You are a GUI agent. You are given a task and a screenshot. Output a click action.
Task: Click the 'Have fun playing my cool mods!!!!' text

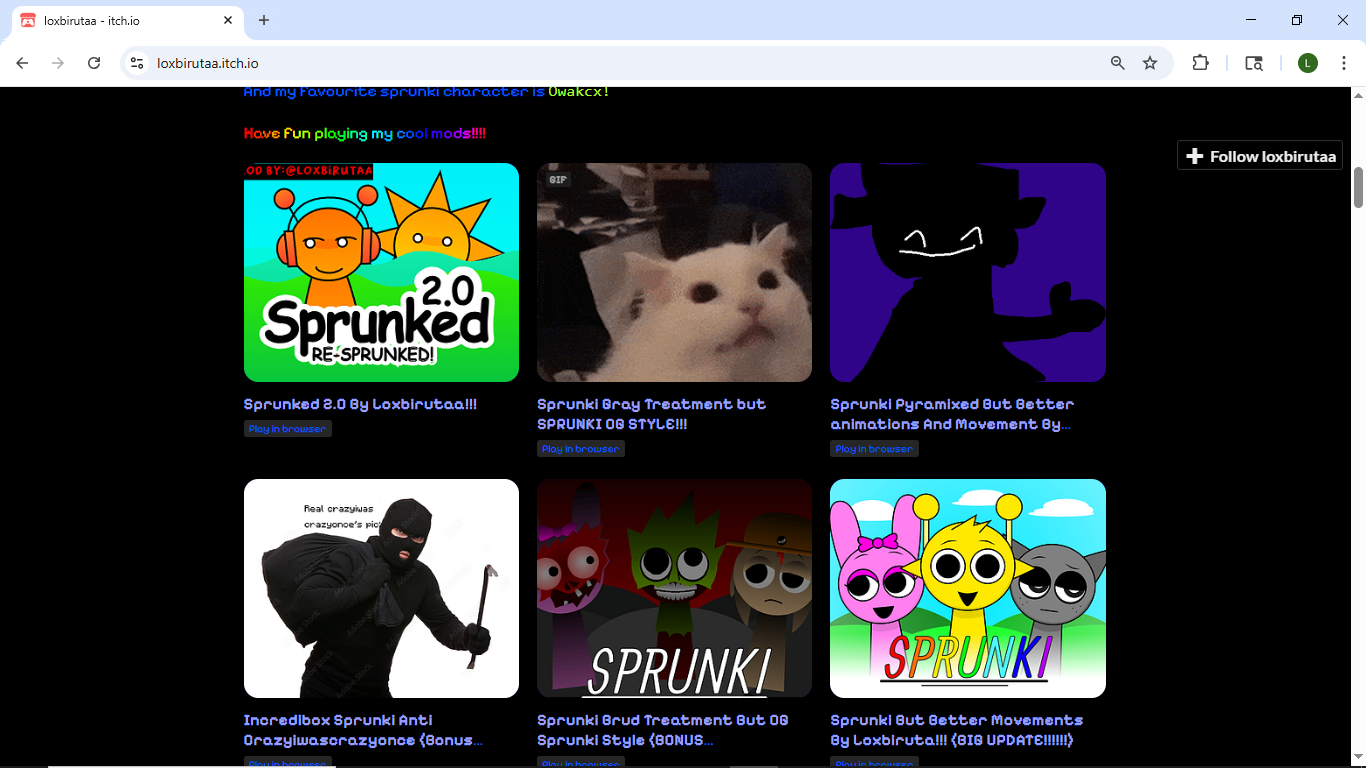coord(365,133)
